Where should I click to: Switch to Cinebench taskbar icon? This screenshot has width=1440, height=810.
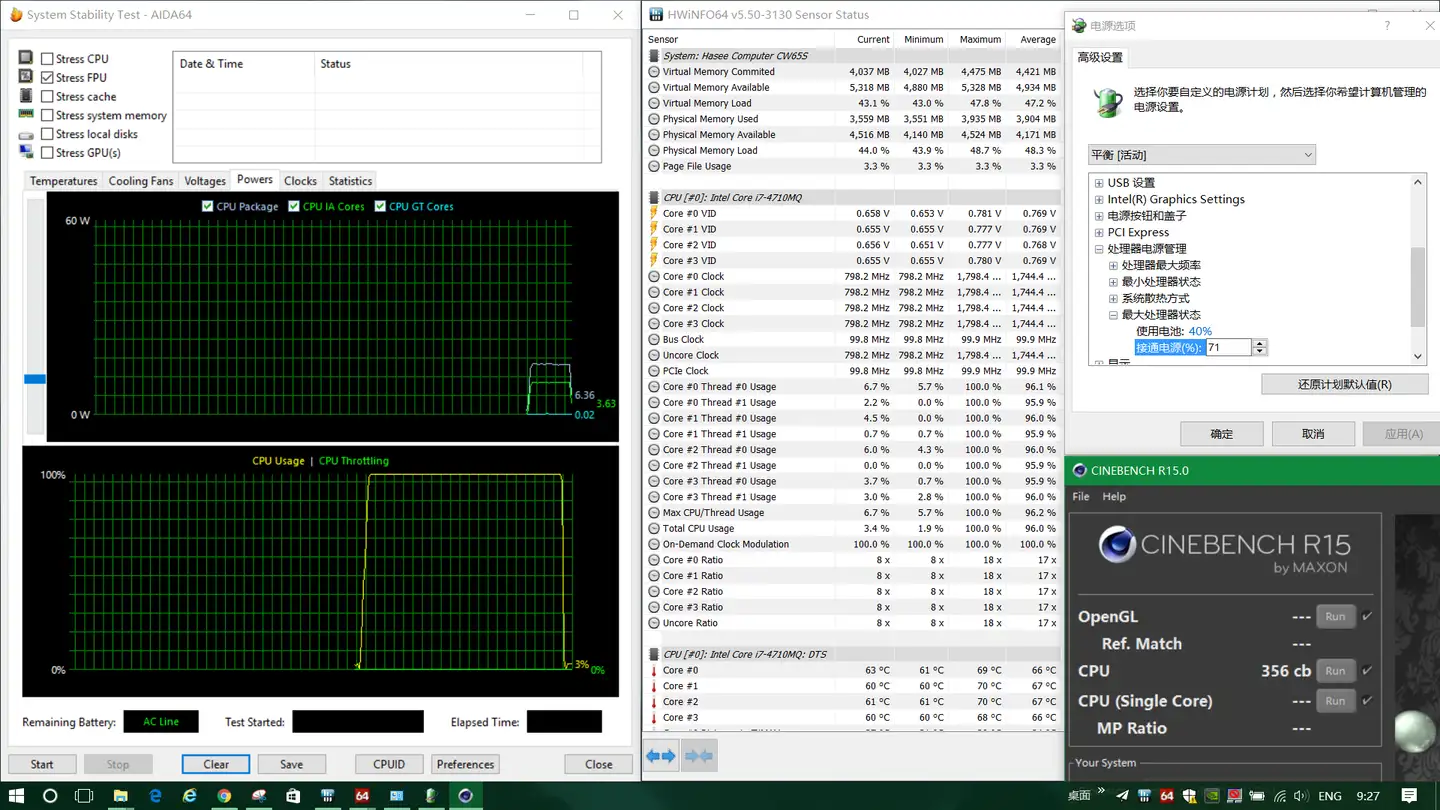click(465, 796)
